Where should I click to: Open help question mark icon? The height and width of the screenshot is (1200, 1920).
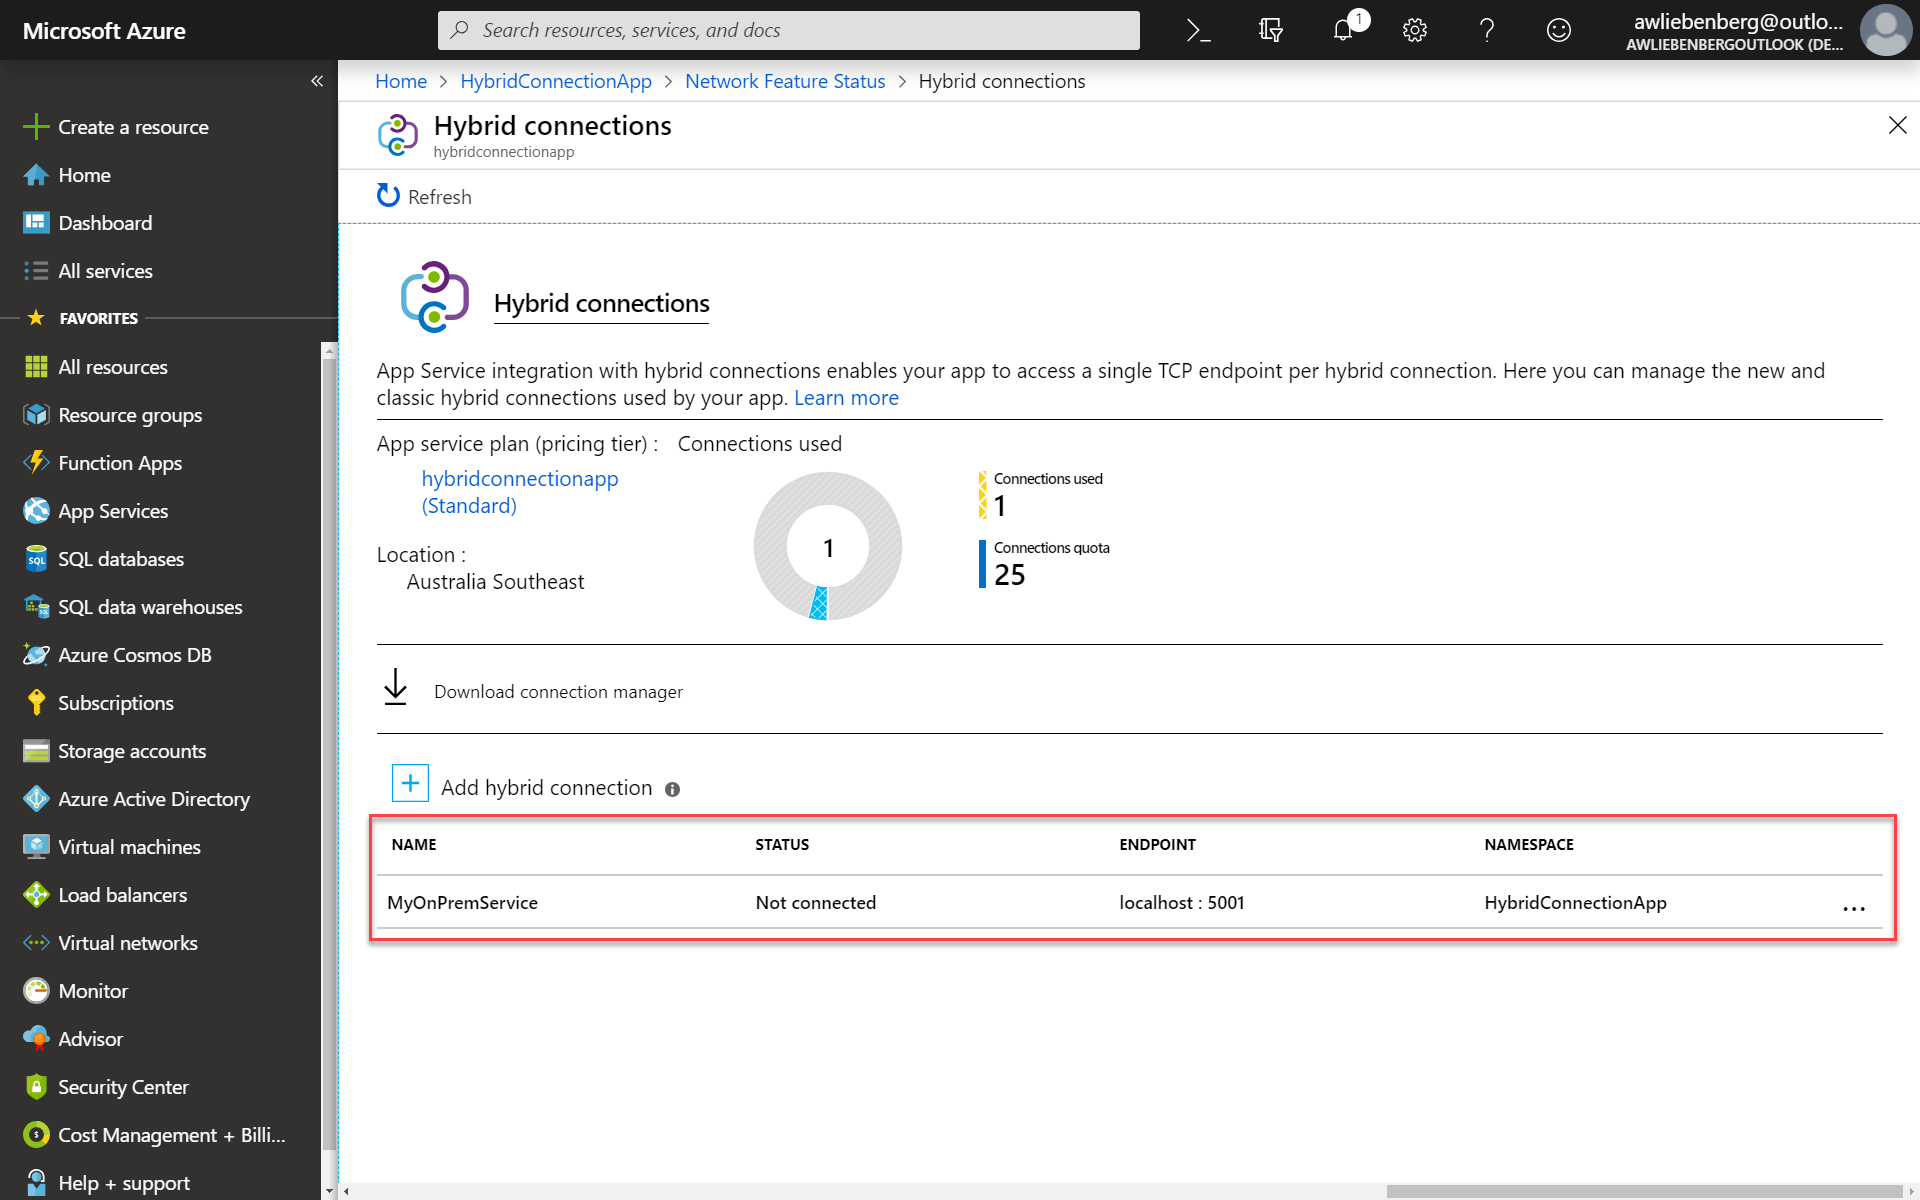1487,30
